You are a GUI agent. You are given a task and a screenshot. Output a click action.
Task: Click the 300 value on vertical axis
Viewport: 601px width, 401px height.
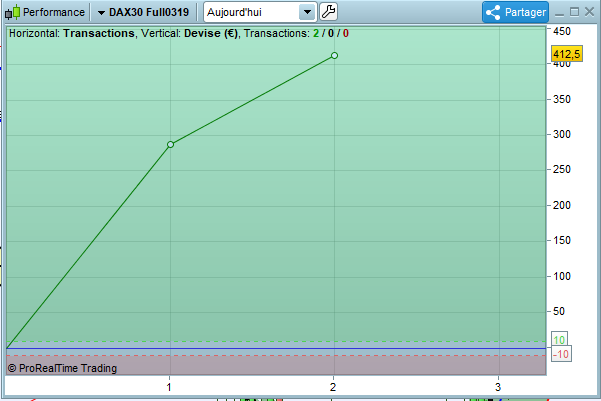[x=562, y=135]
